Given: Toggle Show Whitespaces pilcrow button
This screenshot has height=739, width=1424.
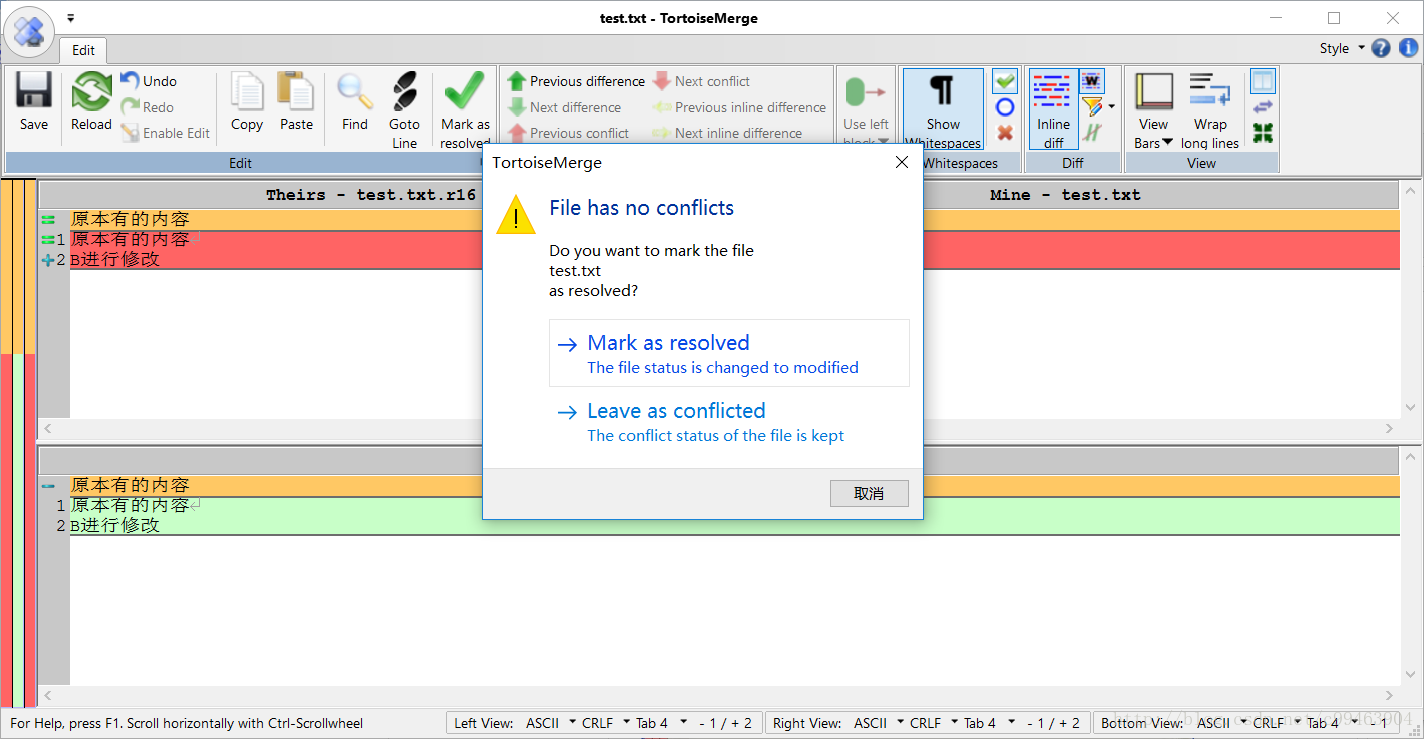Looking at the screenshot, I should pos(943,108).
